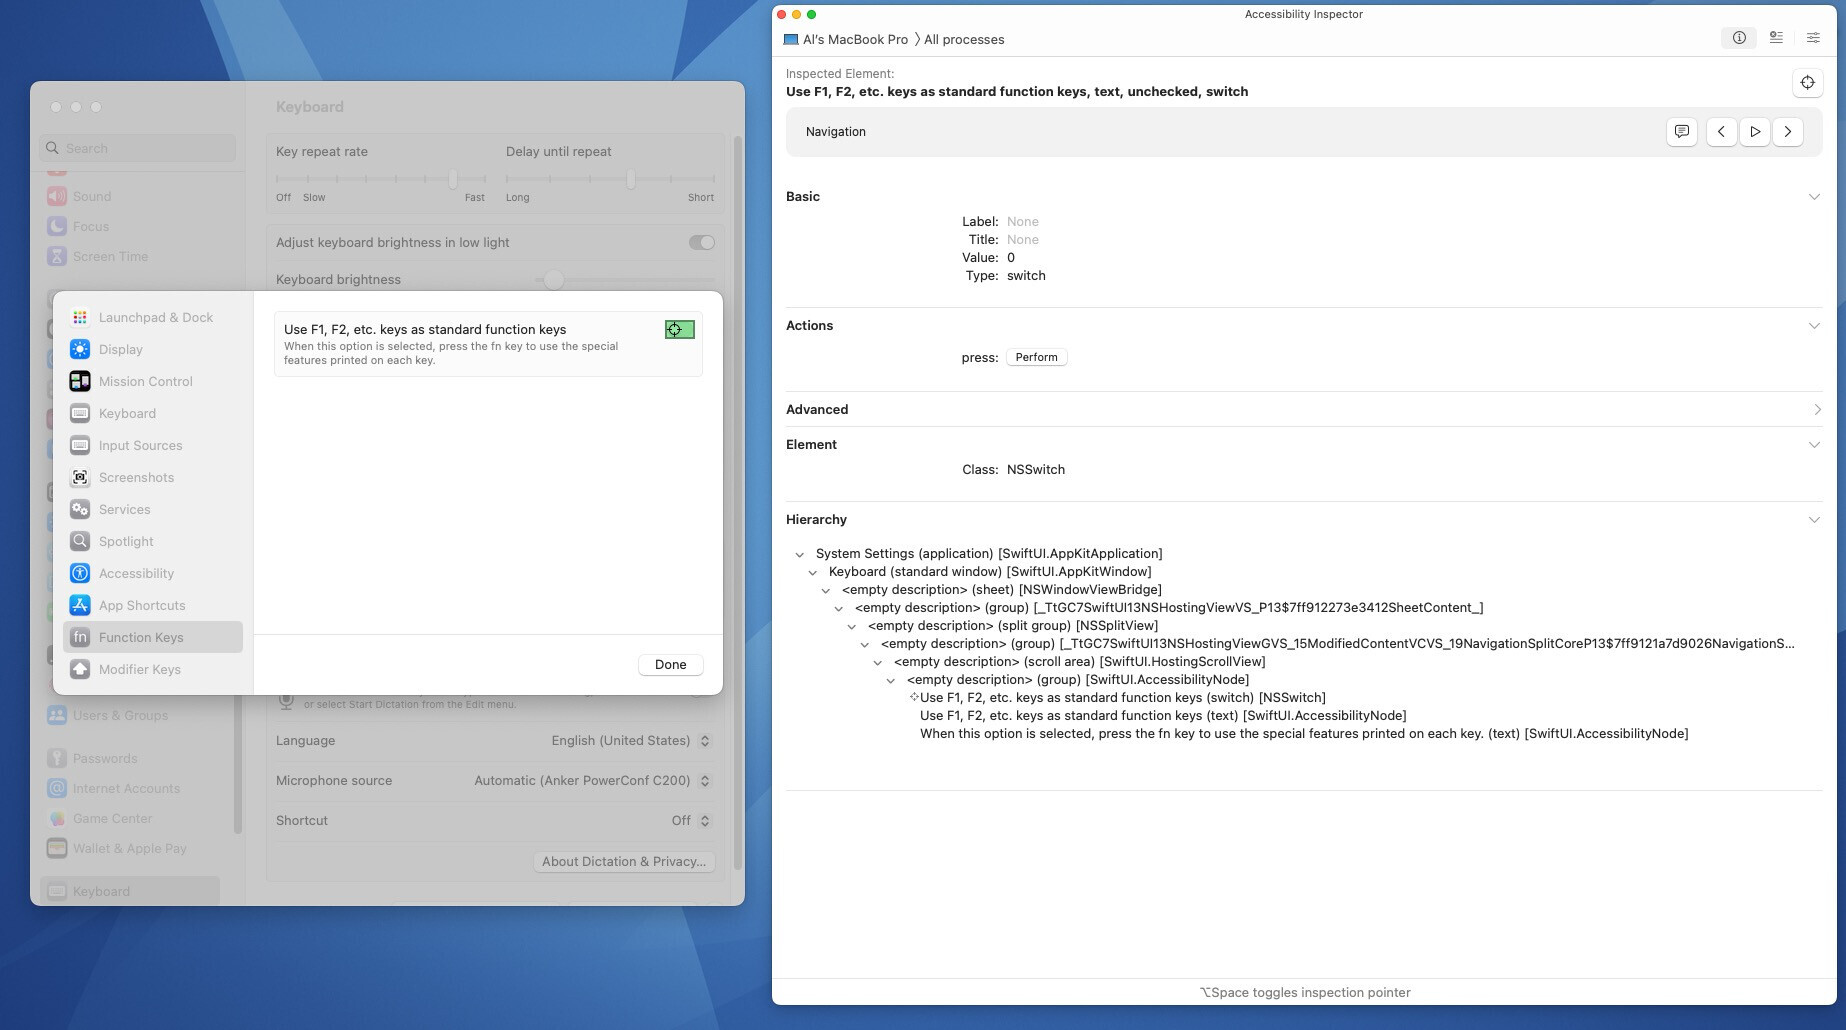Open the Language dropdown
Viewport: 1846px width, 1030px height.
pos(704,740)
